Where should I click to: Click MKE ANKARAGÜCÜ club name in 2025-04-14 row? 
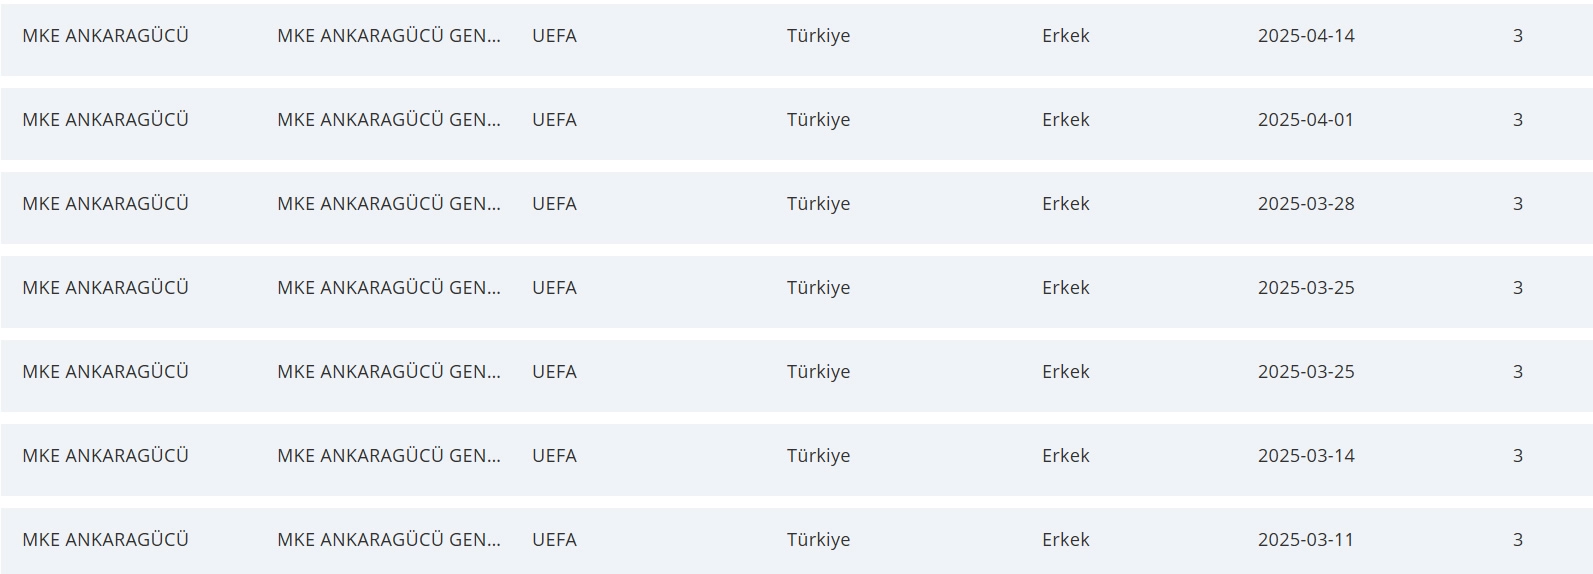[105, 36]
